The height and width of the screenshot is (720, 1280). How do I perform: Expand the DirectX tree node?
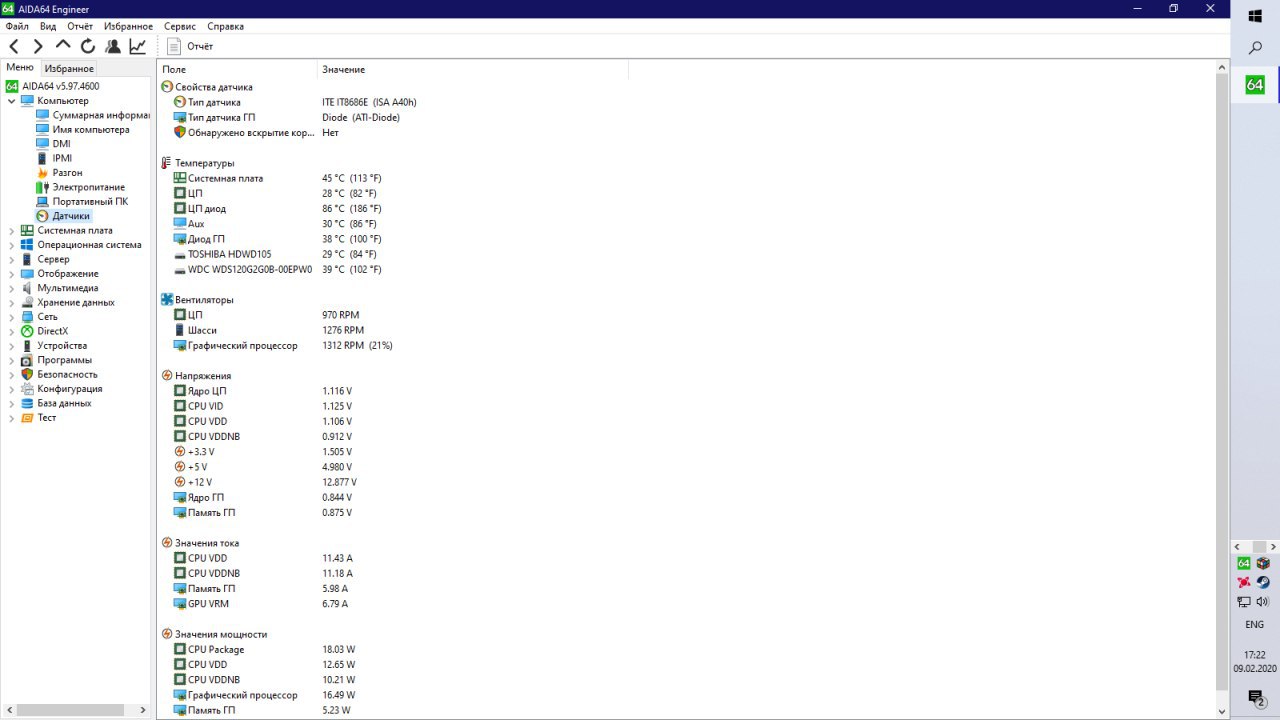tap(11, 331)
